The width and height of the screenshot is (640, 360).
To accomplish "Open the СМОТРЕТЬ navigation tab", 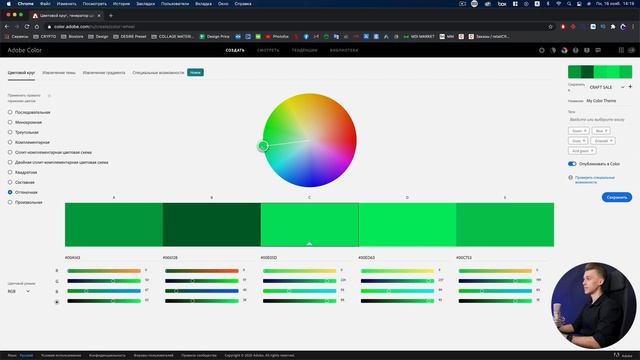I will click(268, 50).
